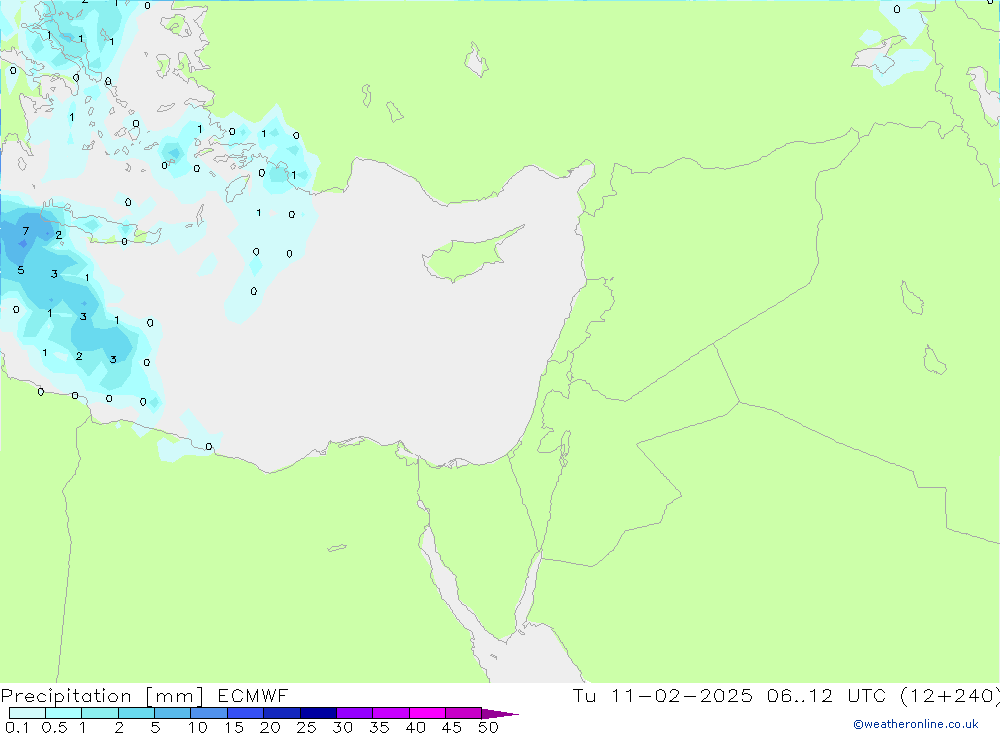The image size is (1000, 733).
Task: Select the (12+240) forecast offset text
Action: pos(950,696)
